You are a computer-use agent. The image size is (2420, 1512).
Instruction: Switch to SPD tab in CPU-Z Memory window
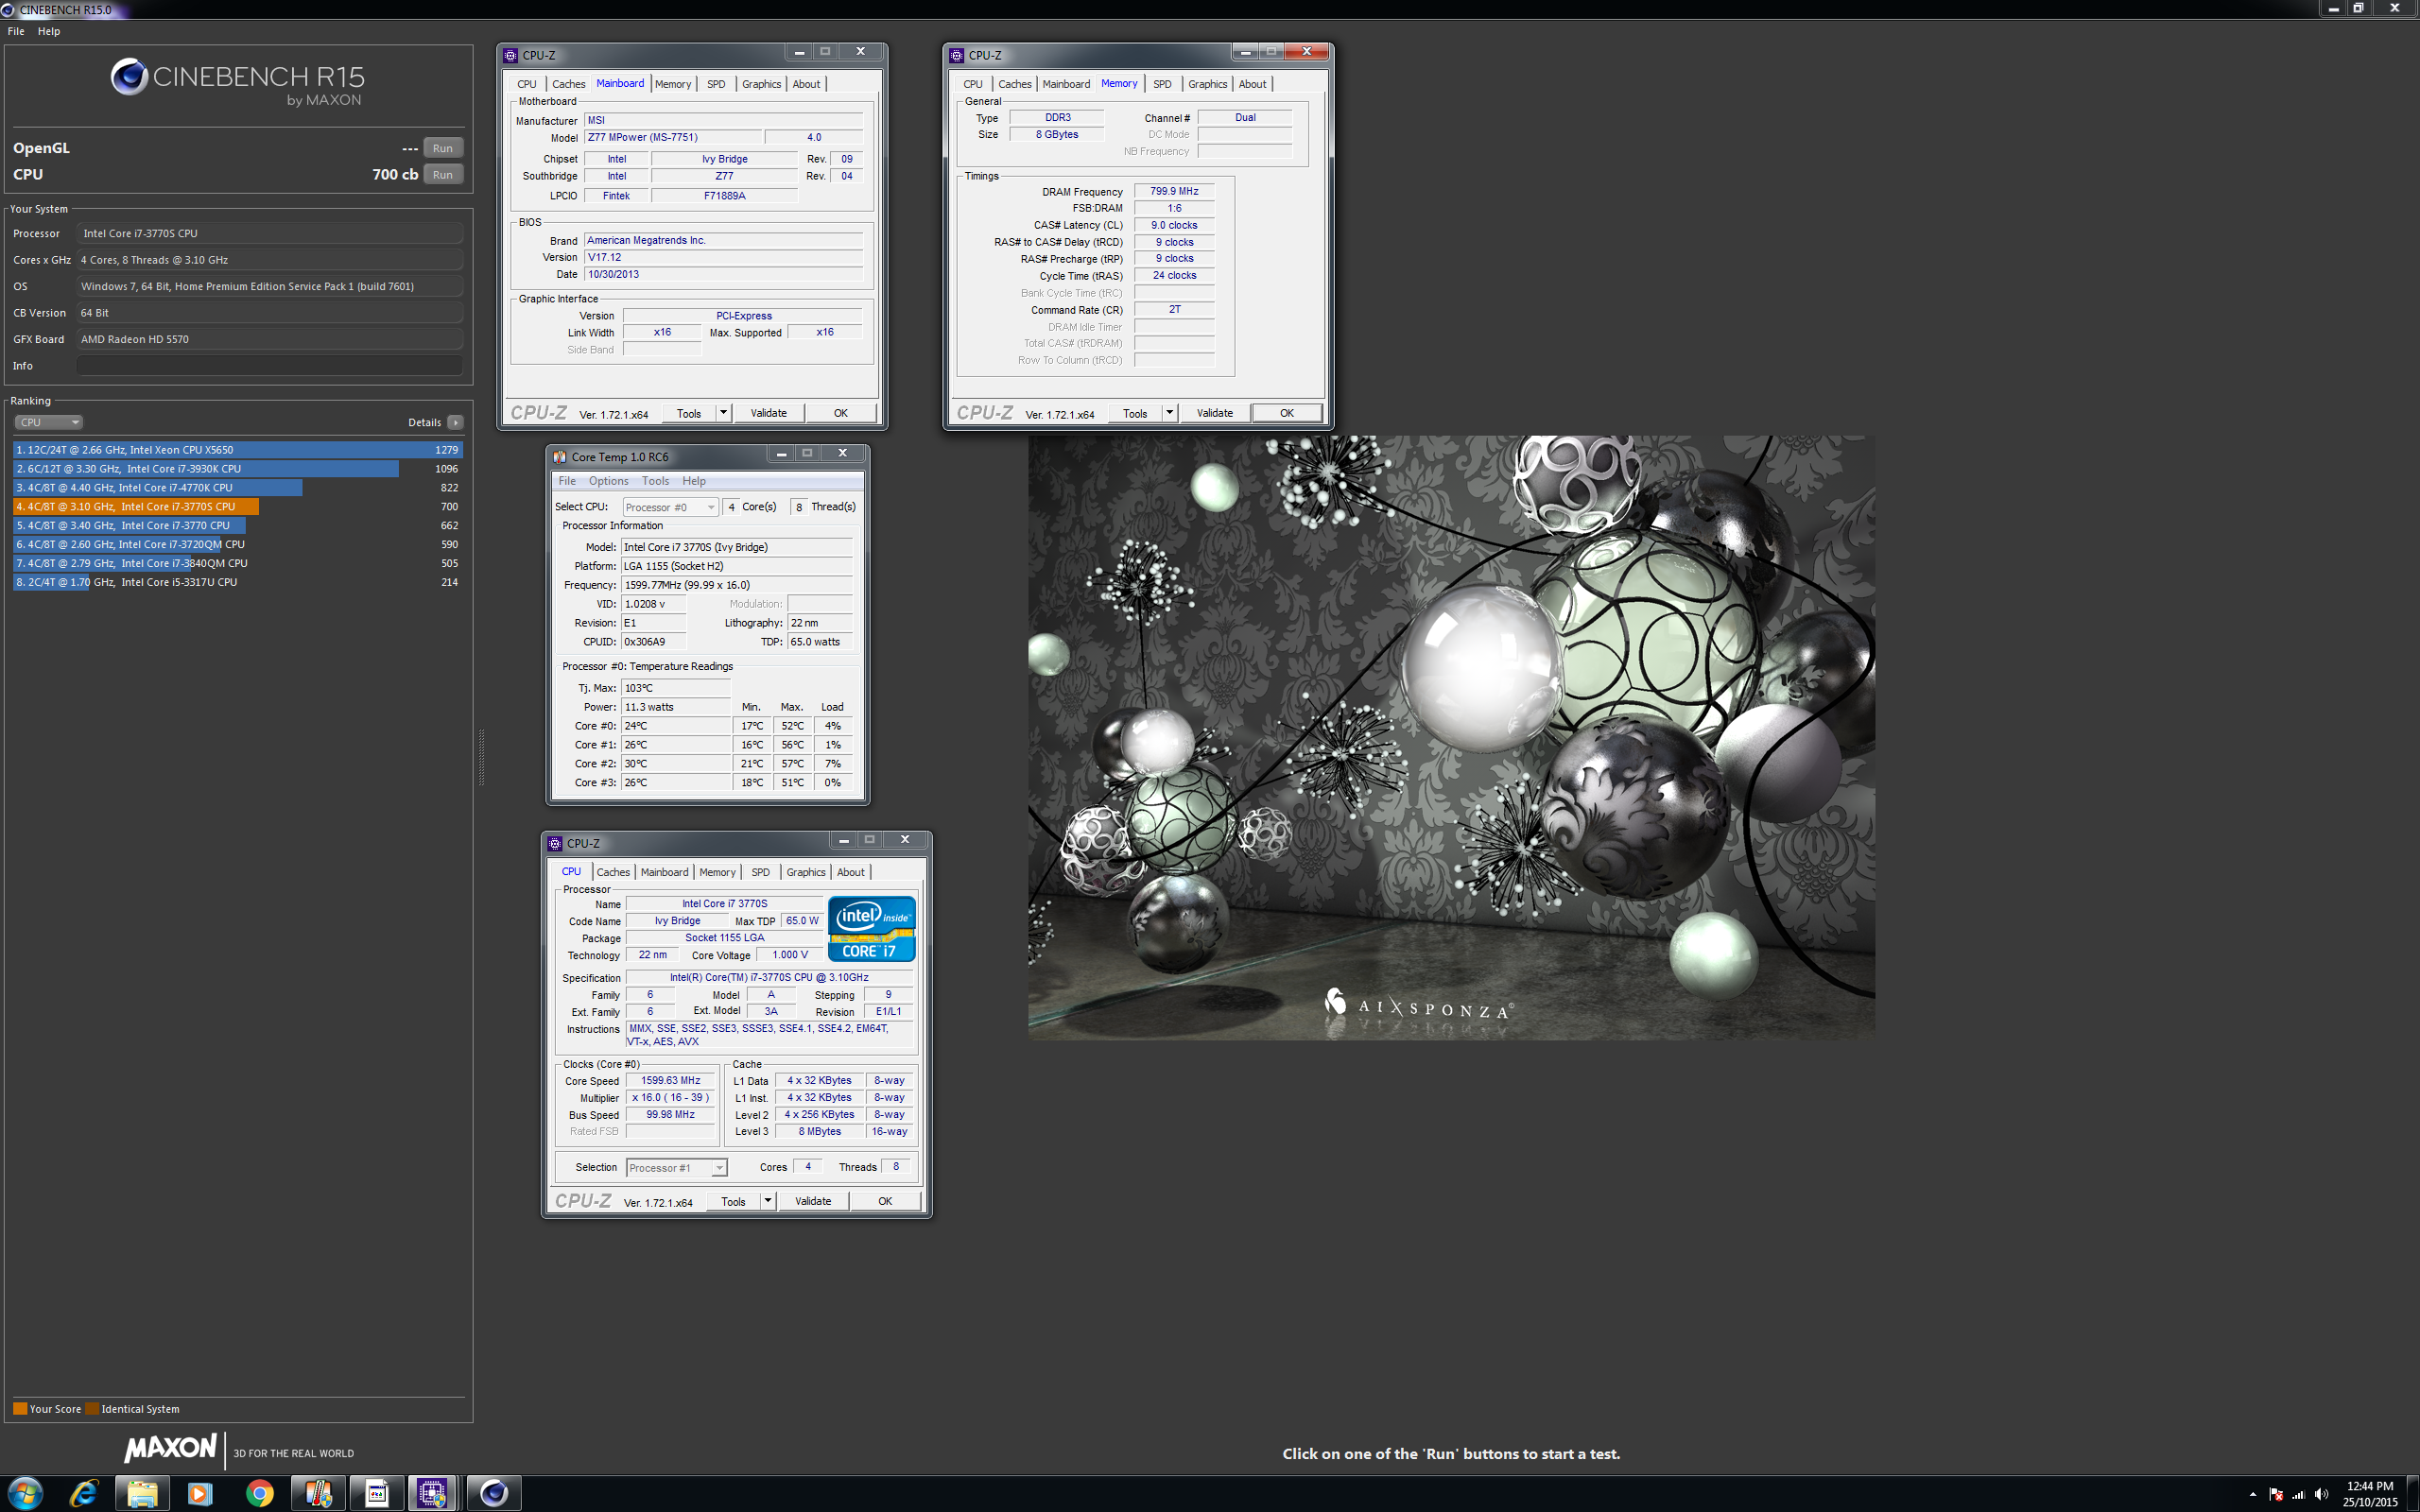pyautogui.click(x=1162, y=84)
